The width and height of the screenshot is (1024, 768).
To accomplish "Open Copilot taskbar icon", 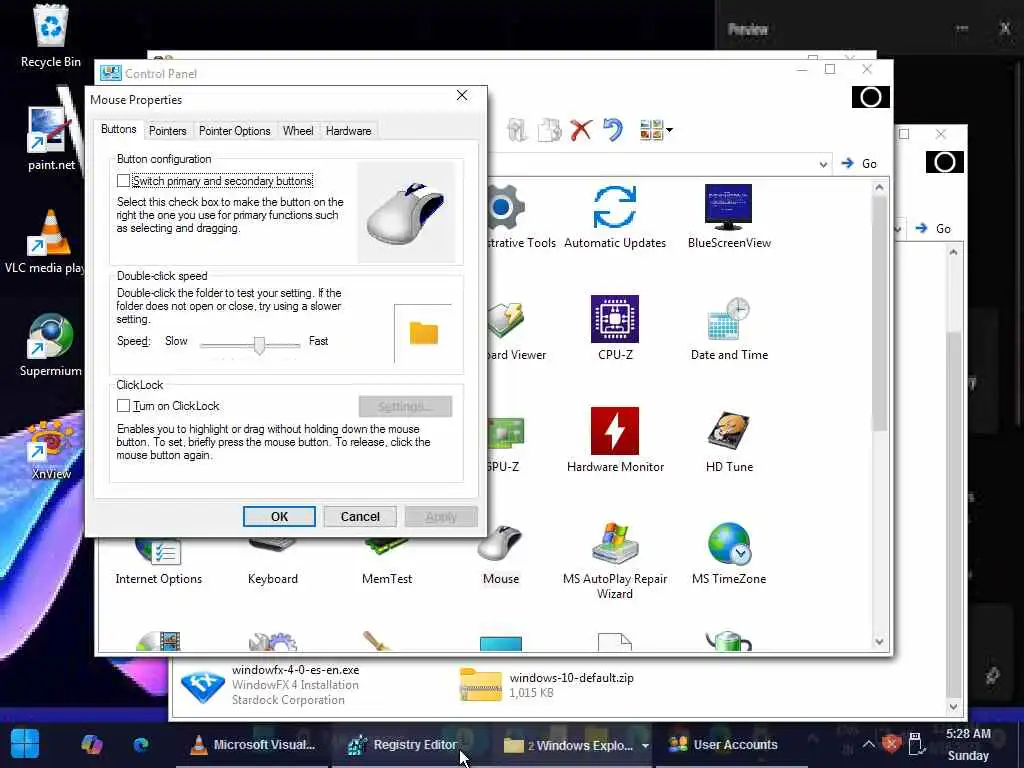I will click(x=91, y=744).
